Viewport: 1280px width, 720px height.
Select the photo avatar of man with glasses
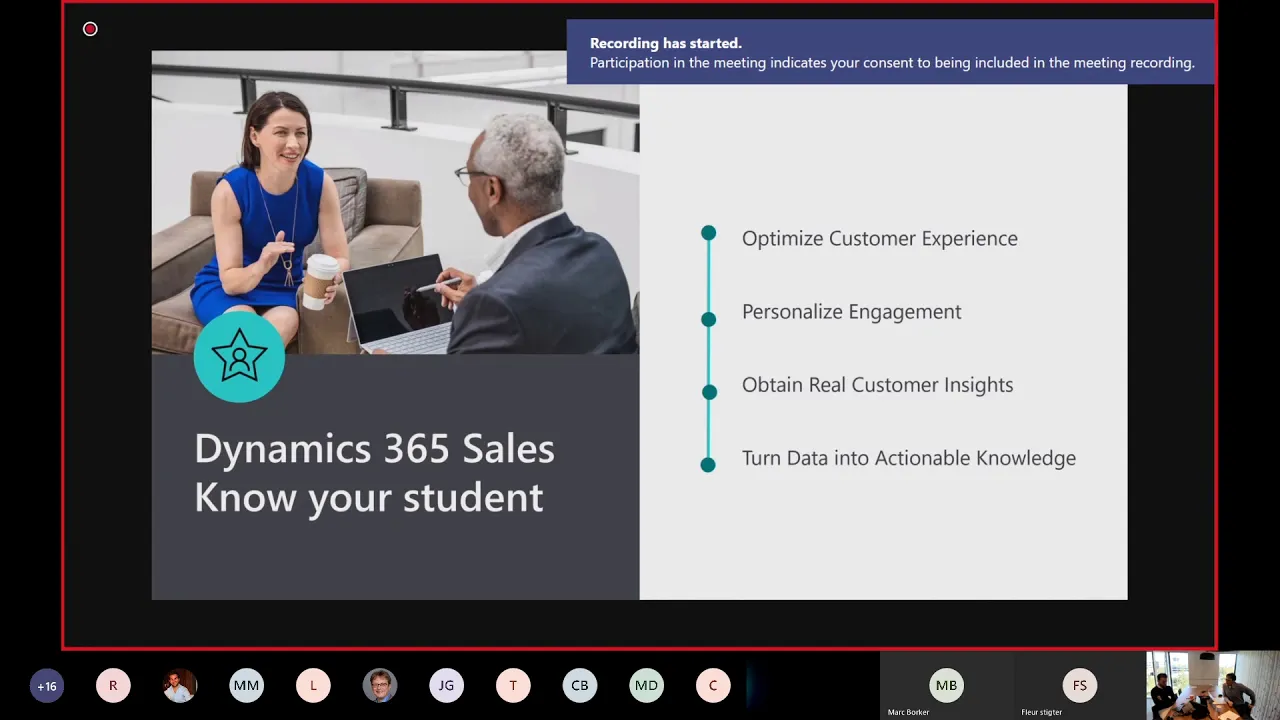click(x=380, y=686)
